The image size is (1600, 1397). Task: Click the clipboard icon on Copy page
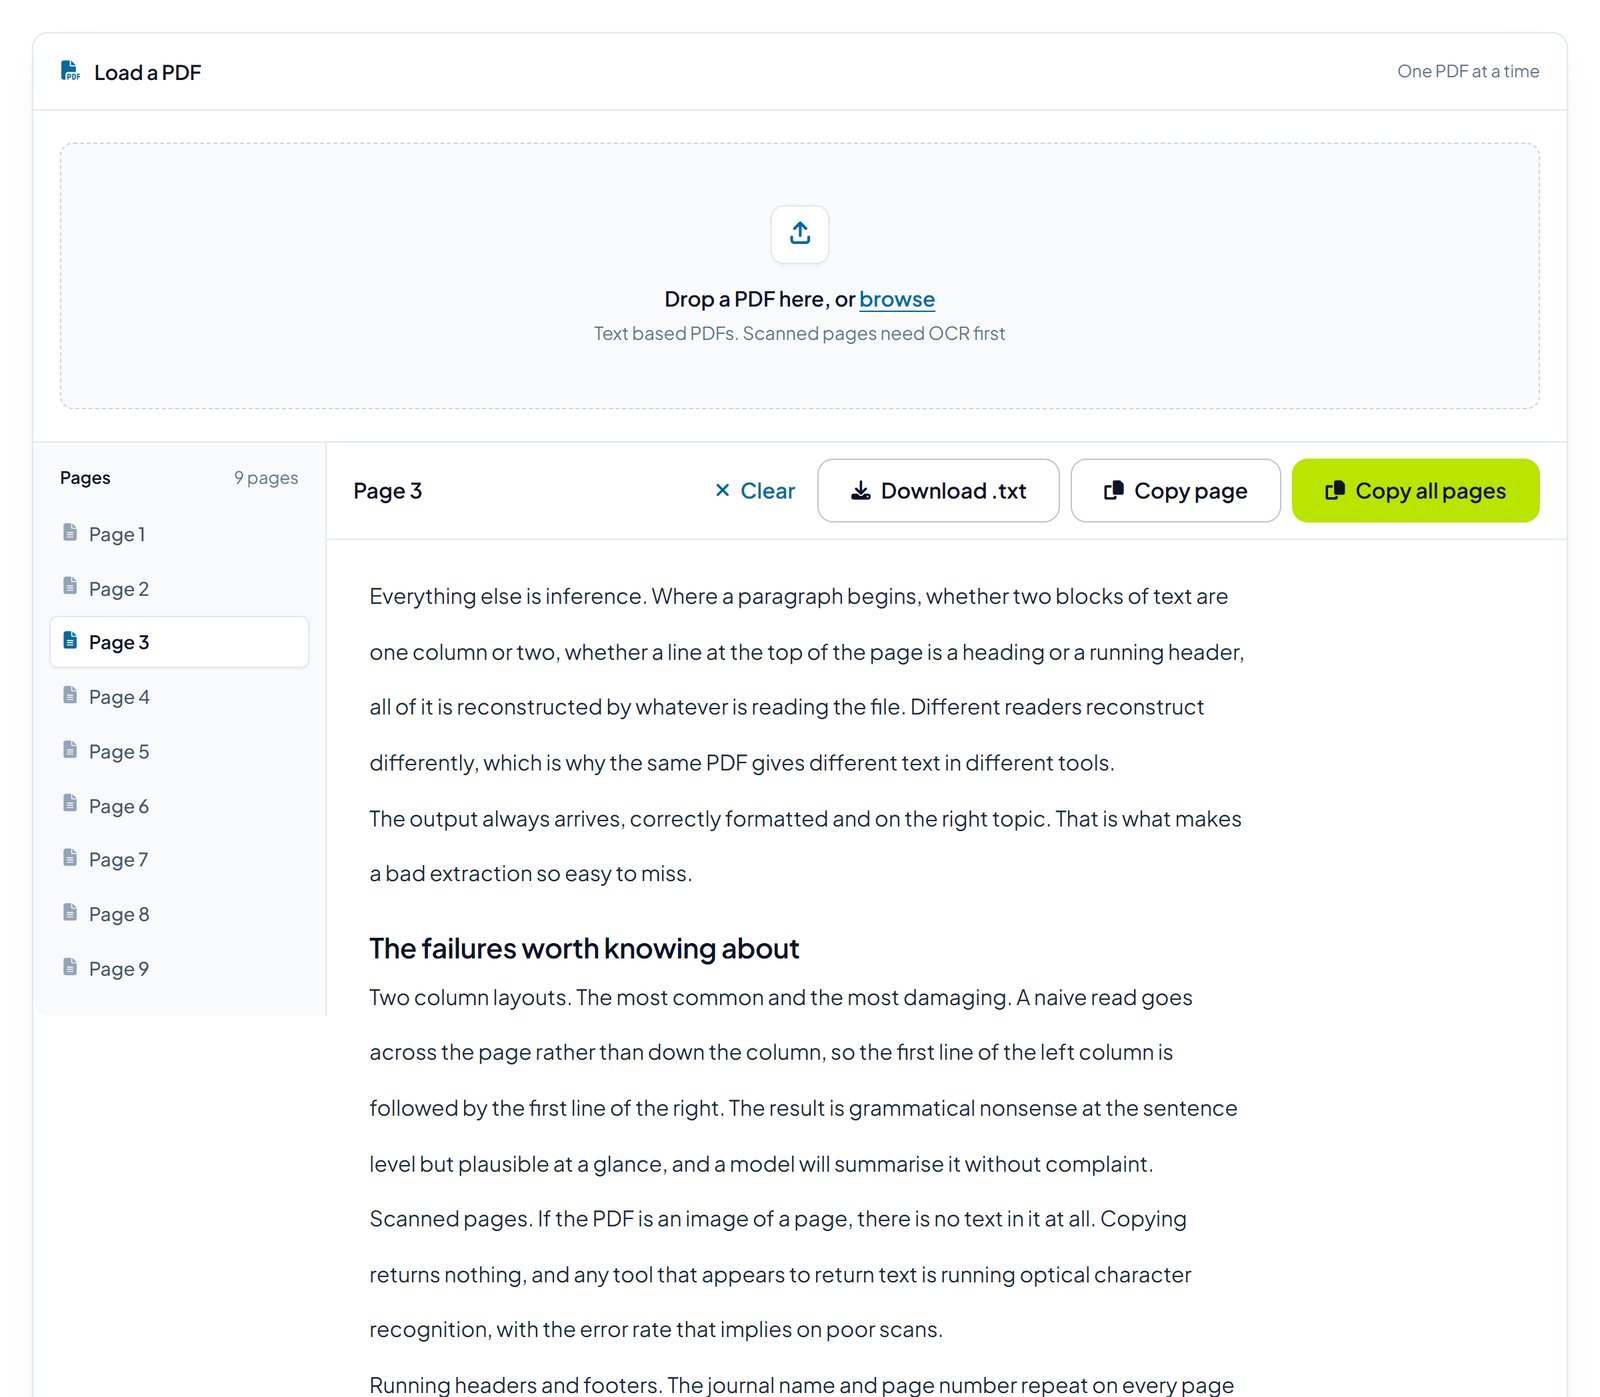[1113, 490]
